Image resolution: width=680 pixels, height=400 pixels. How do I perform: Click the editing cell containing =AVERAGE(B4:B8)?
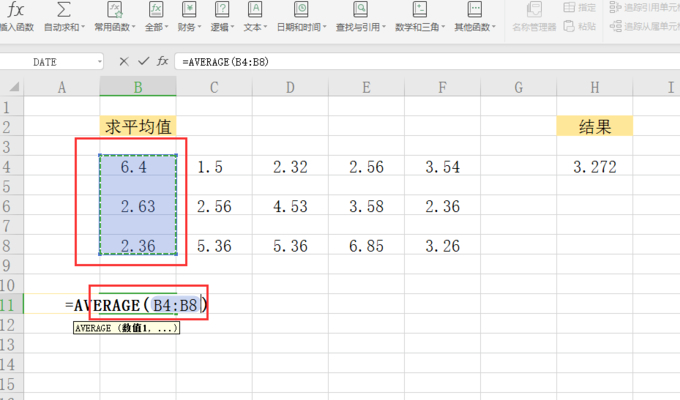138,305
